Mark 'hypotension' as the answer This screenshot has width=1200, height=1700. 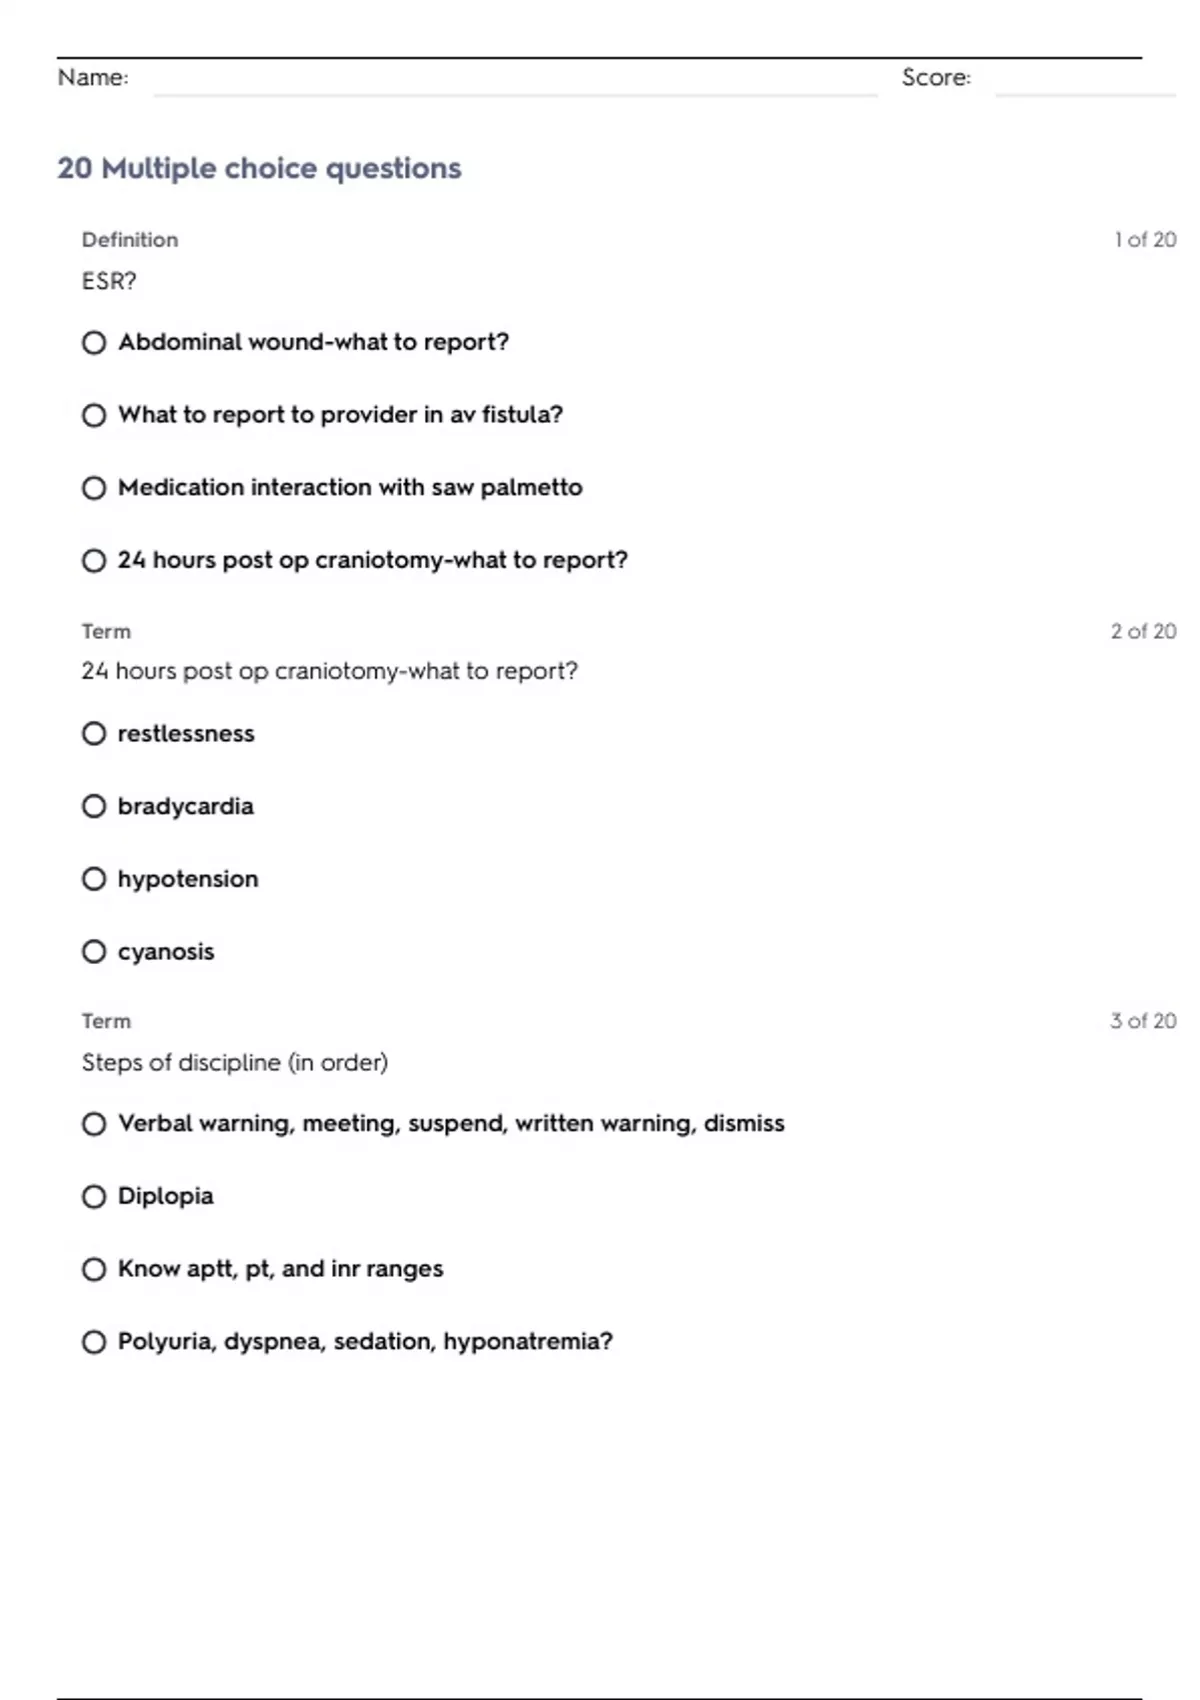(94, 879)
